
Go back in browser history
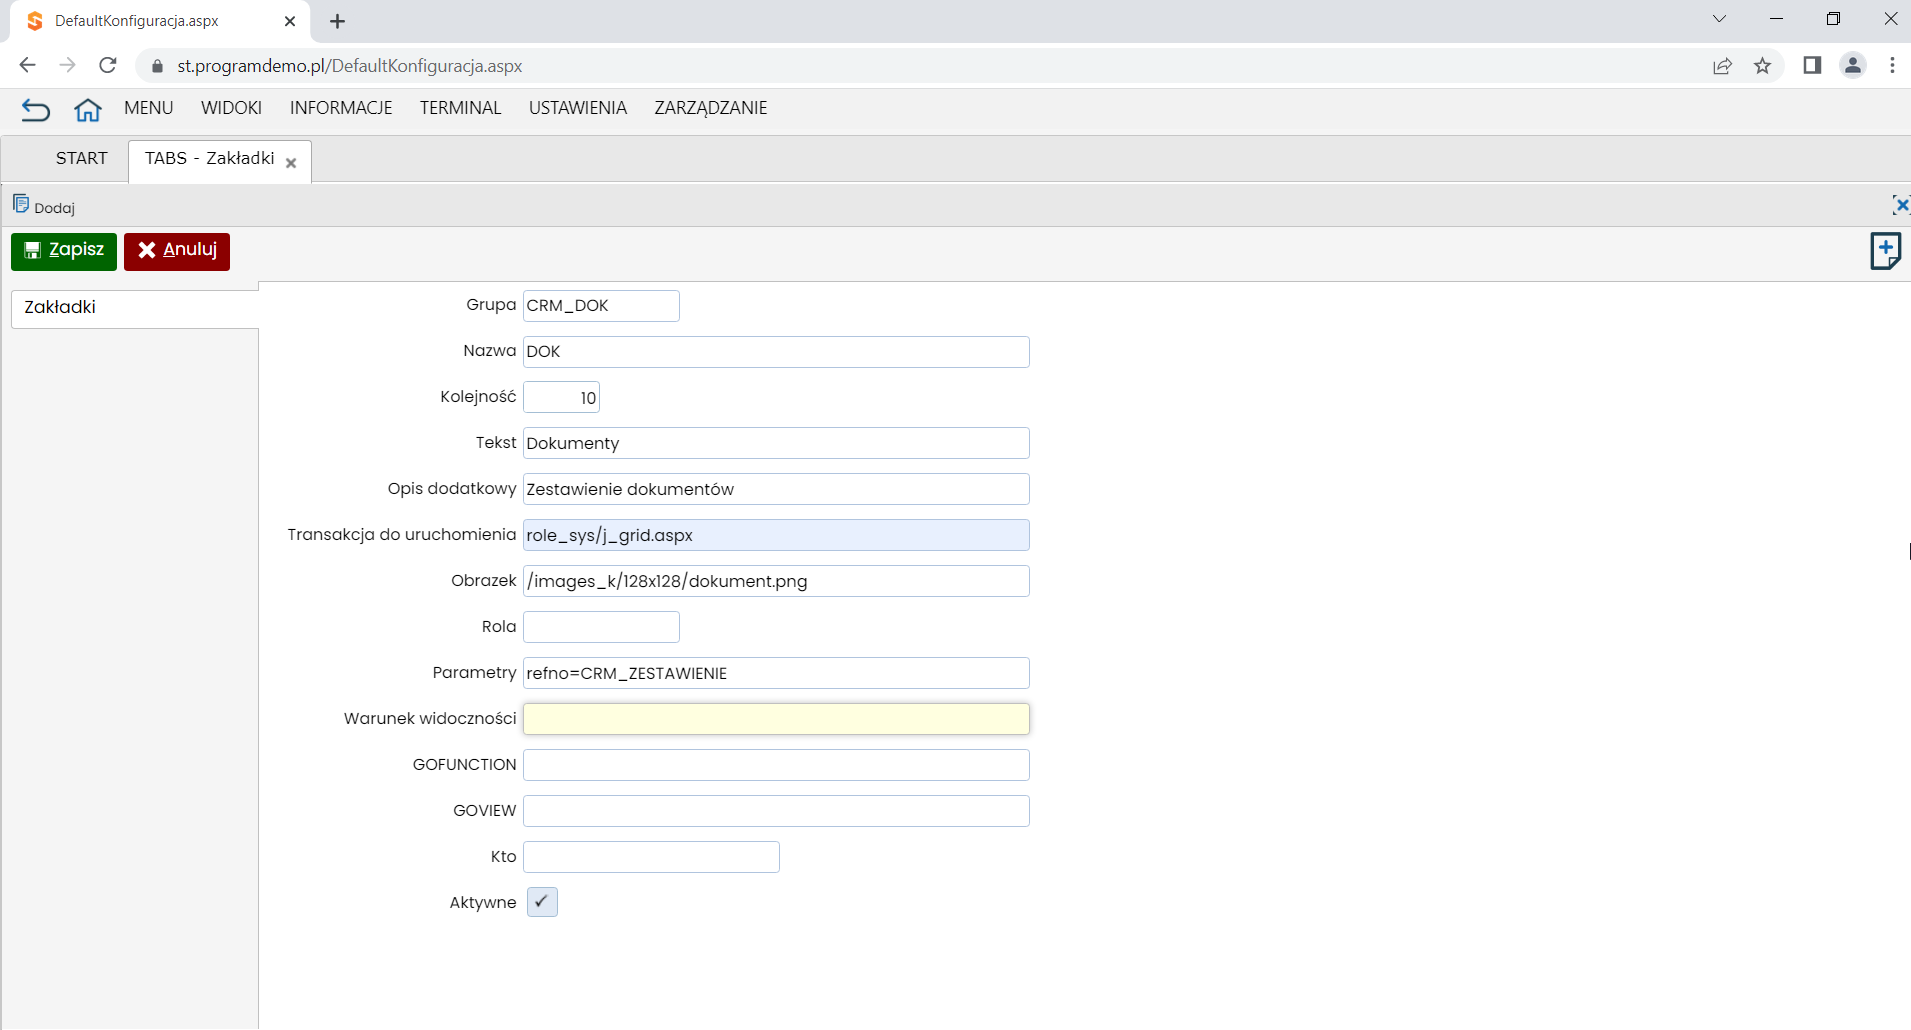tap(27, 66)
